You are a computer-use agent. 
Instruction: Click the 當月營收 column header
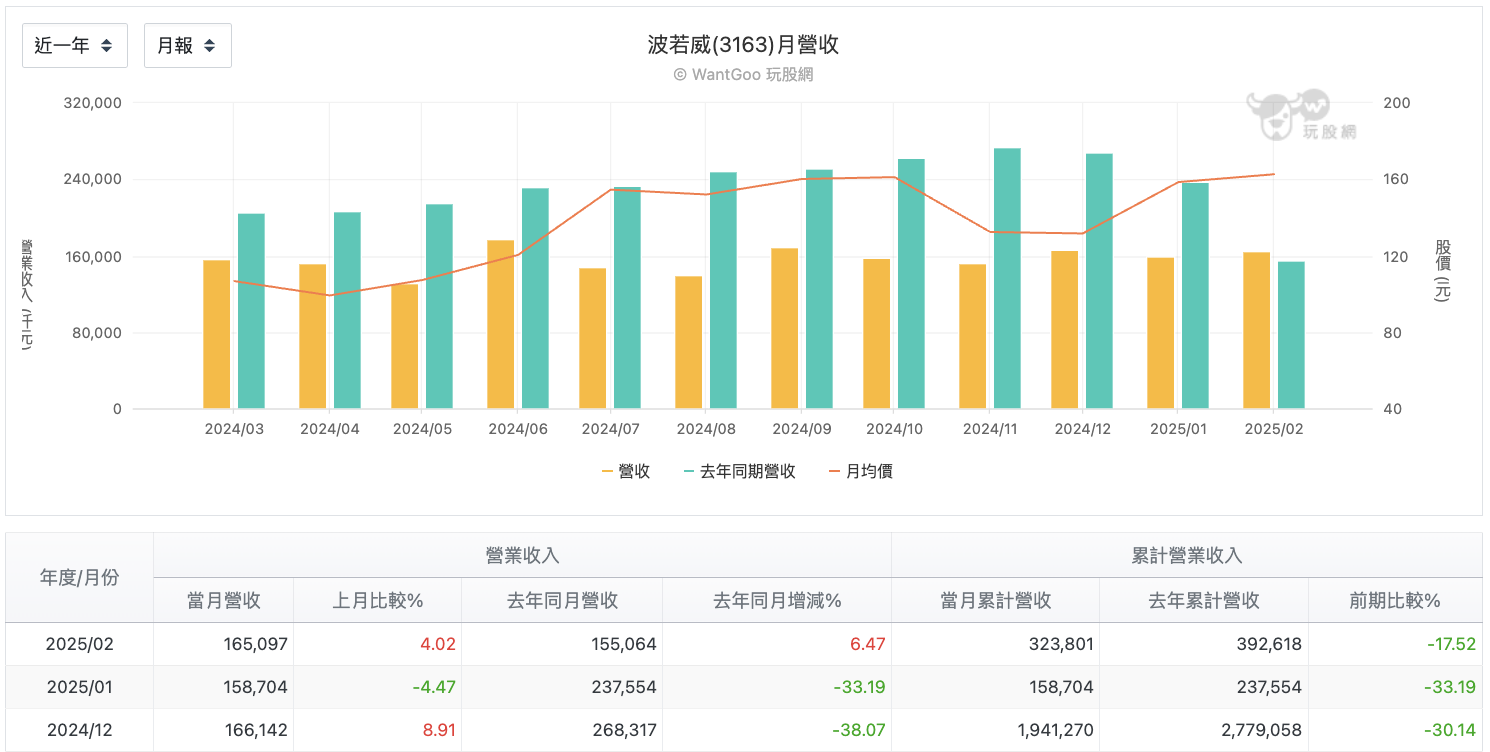click(x=224, y=600)
